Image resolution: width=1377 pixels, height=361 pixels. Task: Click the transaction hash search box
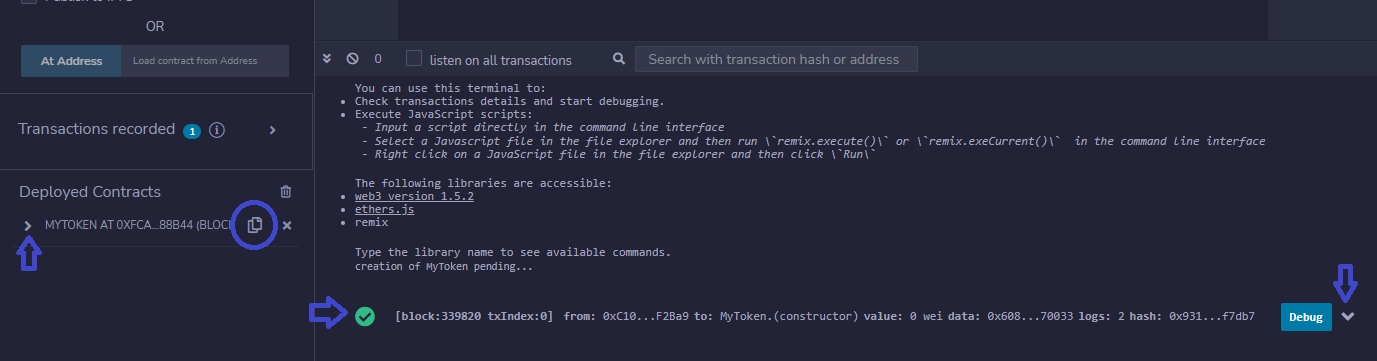coord(776,59)
